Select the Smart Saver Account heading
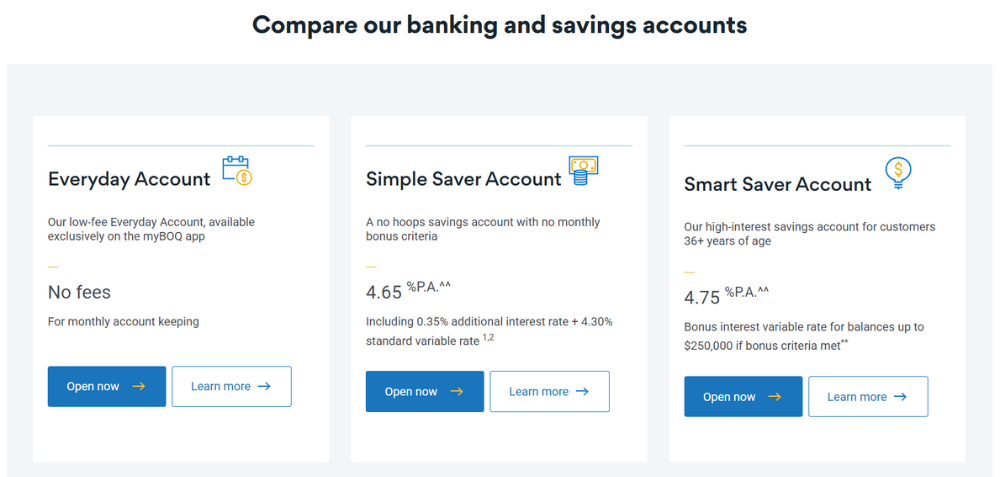The image size is (1000, 477). tap(777, 184)
